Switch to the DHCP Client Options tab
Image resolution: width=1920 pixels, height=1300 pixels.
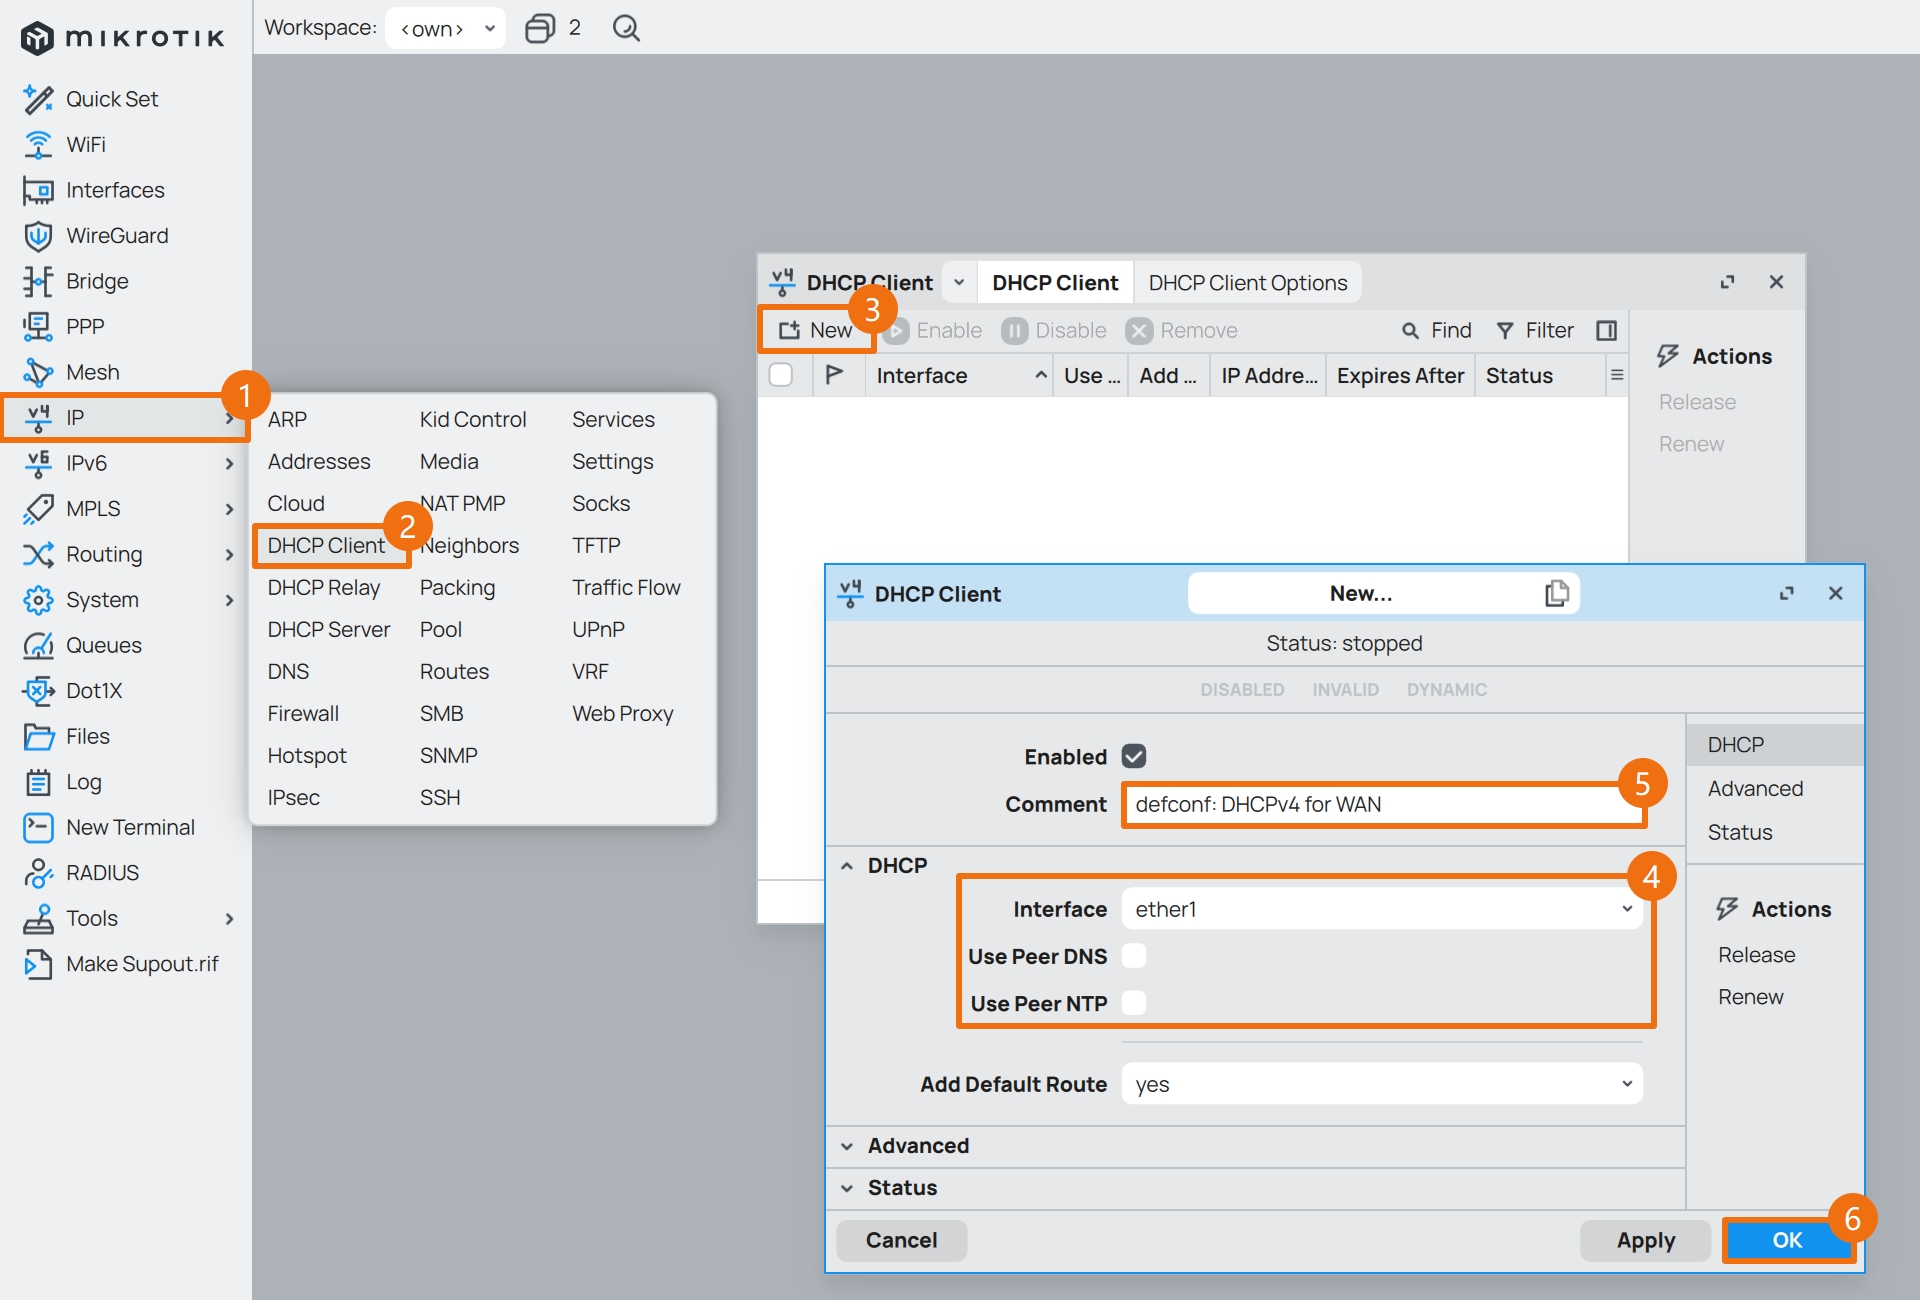click(x=1248, y=283)
